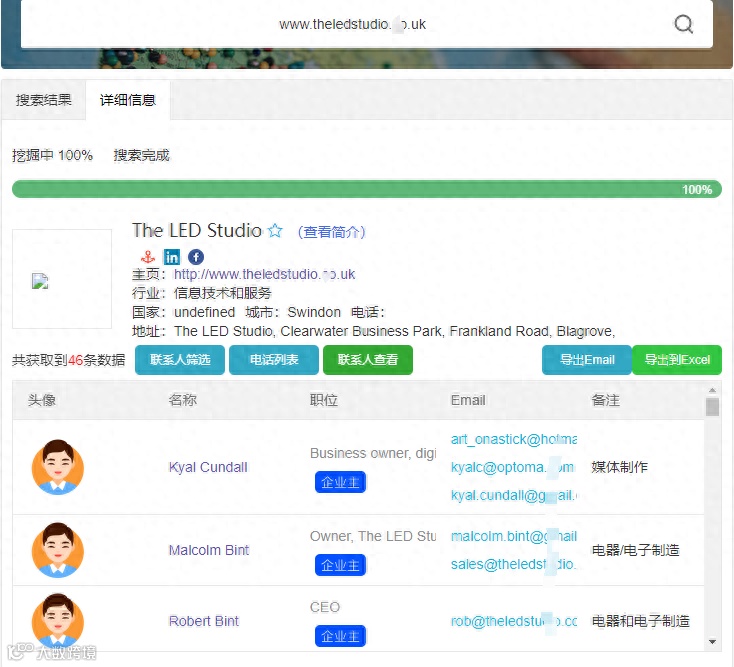This screenshot has height=667, width=734.
Task: Open the LinkedIn icon
Action: point(172,257)
